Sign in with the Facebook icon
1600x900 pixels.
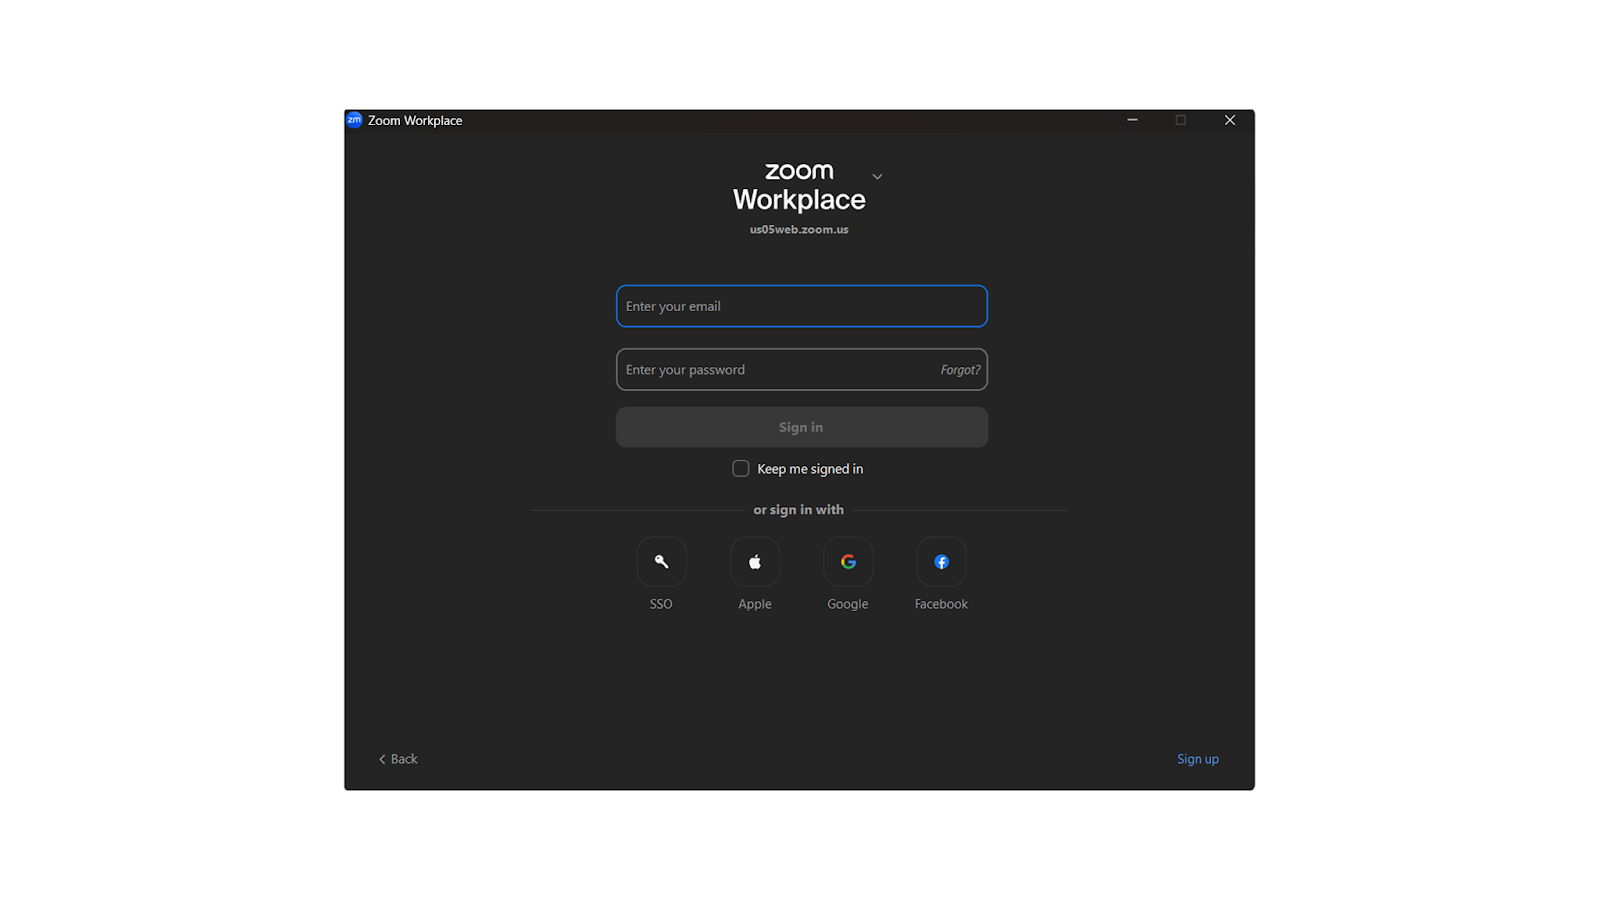tap(941, 562)
